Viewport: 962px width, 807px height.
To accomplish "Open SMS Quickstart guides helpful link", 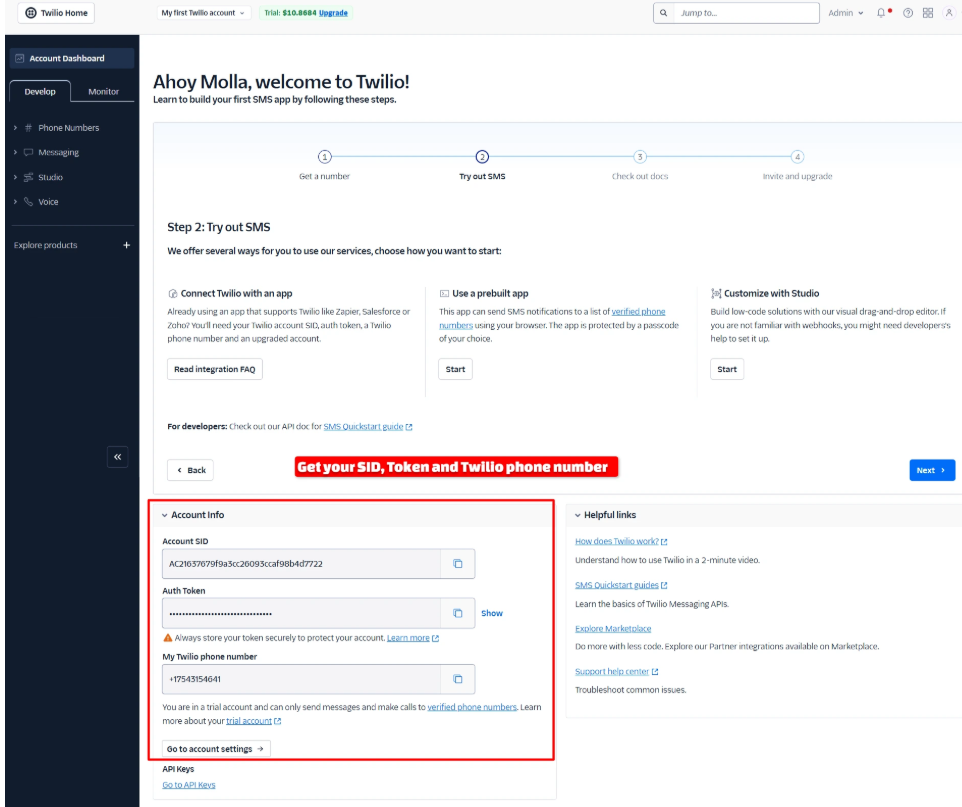I will tap(621, 585).
